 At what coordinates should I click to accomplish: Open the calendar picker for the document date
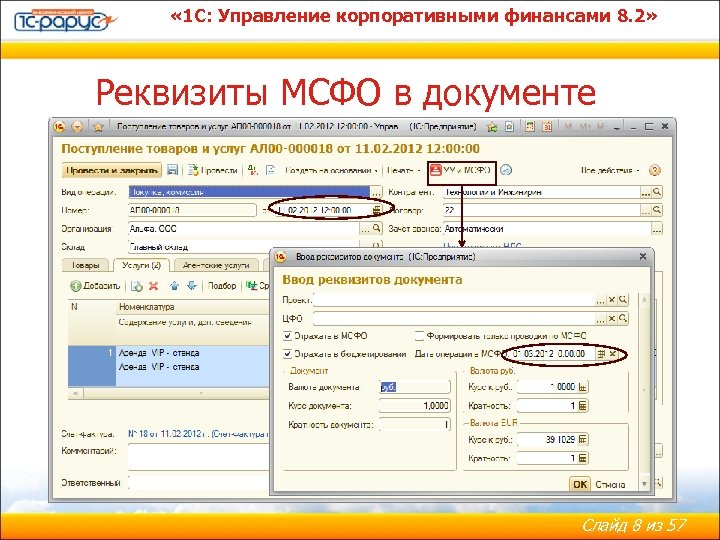coord(377,210)
